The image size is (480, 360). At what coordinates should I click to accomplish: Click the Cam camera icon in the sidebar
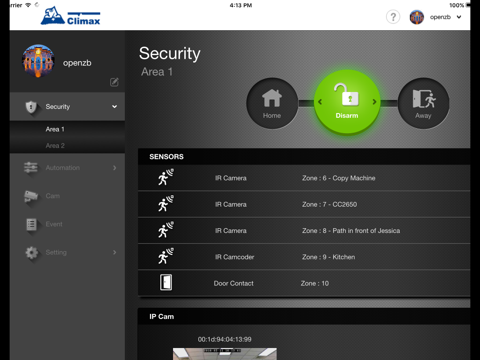pyautogui.click(x=31, y=196)
